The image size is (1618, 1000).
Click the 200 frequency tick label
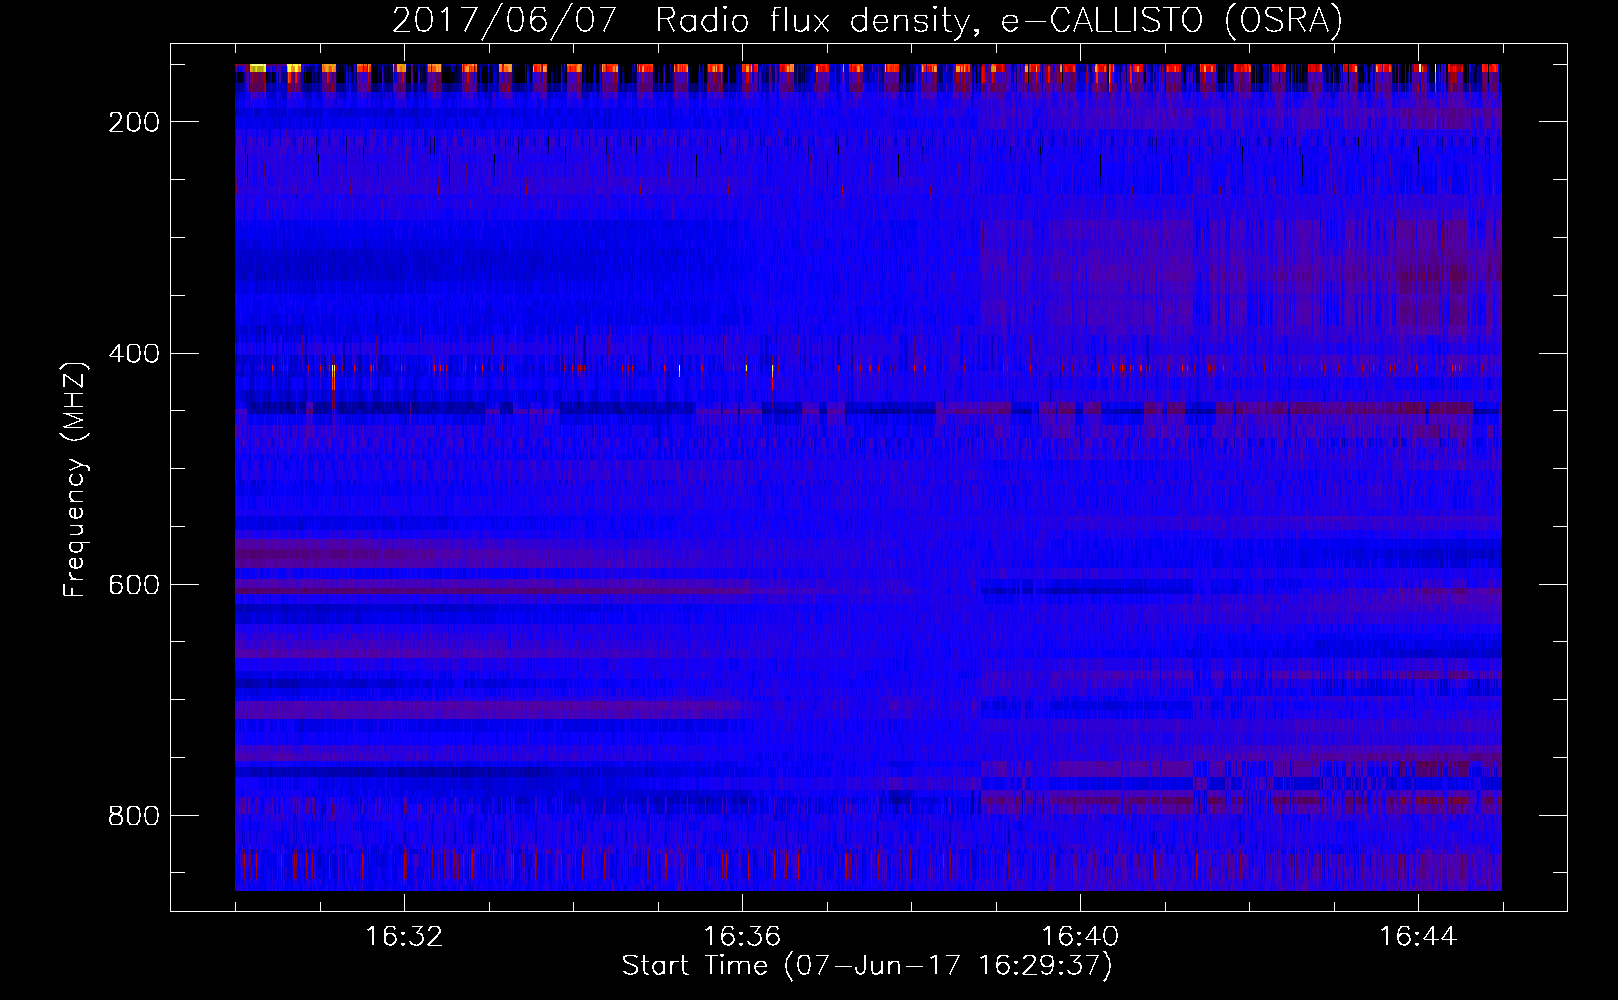pos(133,122)
